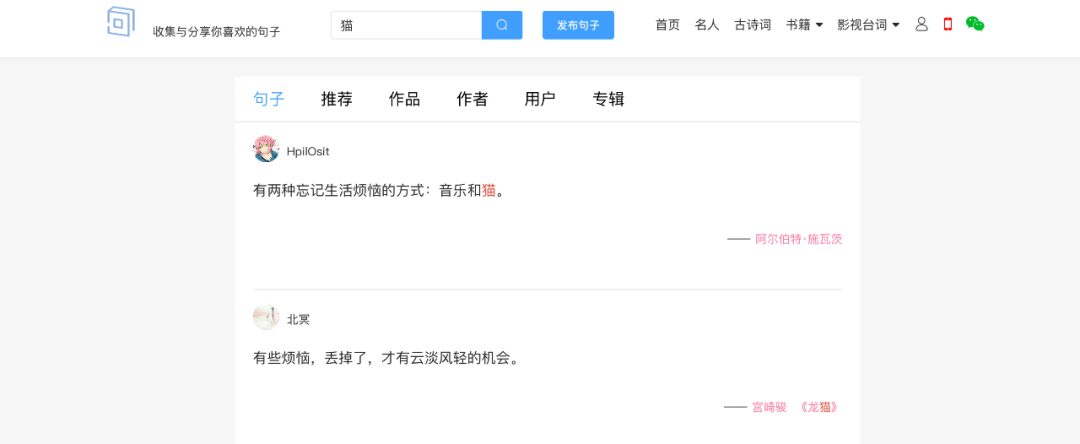Select the 句子 tab
The height and width of the screenshot is (444, 1080).
269,99
